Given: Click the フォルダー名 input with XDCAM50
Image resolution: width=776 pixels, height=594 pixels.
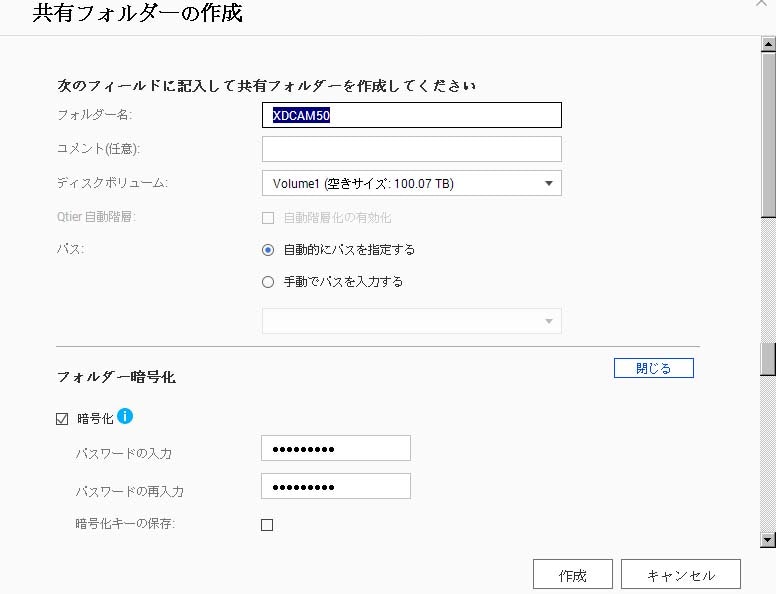Looking at the screenshot, I should (412, 115).
